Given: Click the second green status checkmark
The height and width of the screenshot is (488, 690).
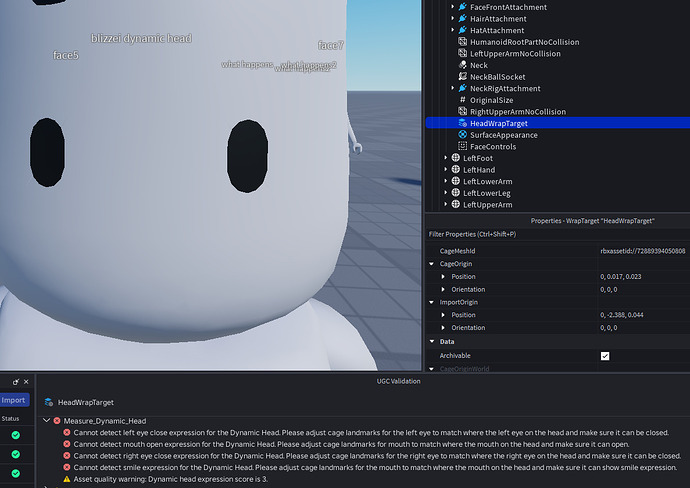Looking at the screenshot, I should click(x=16, y=454).
